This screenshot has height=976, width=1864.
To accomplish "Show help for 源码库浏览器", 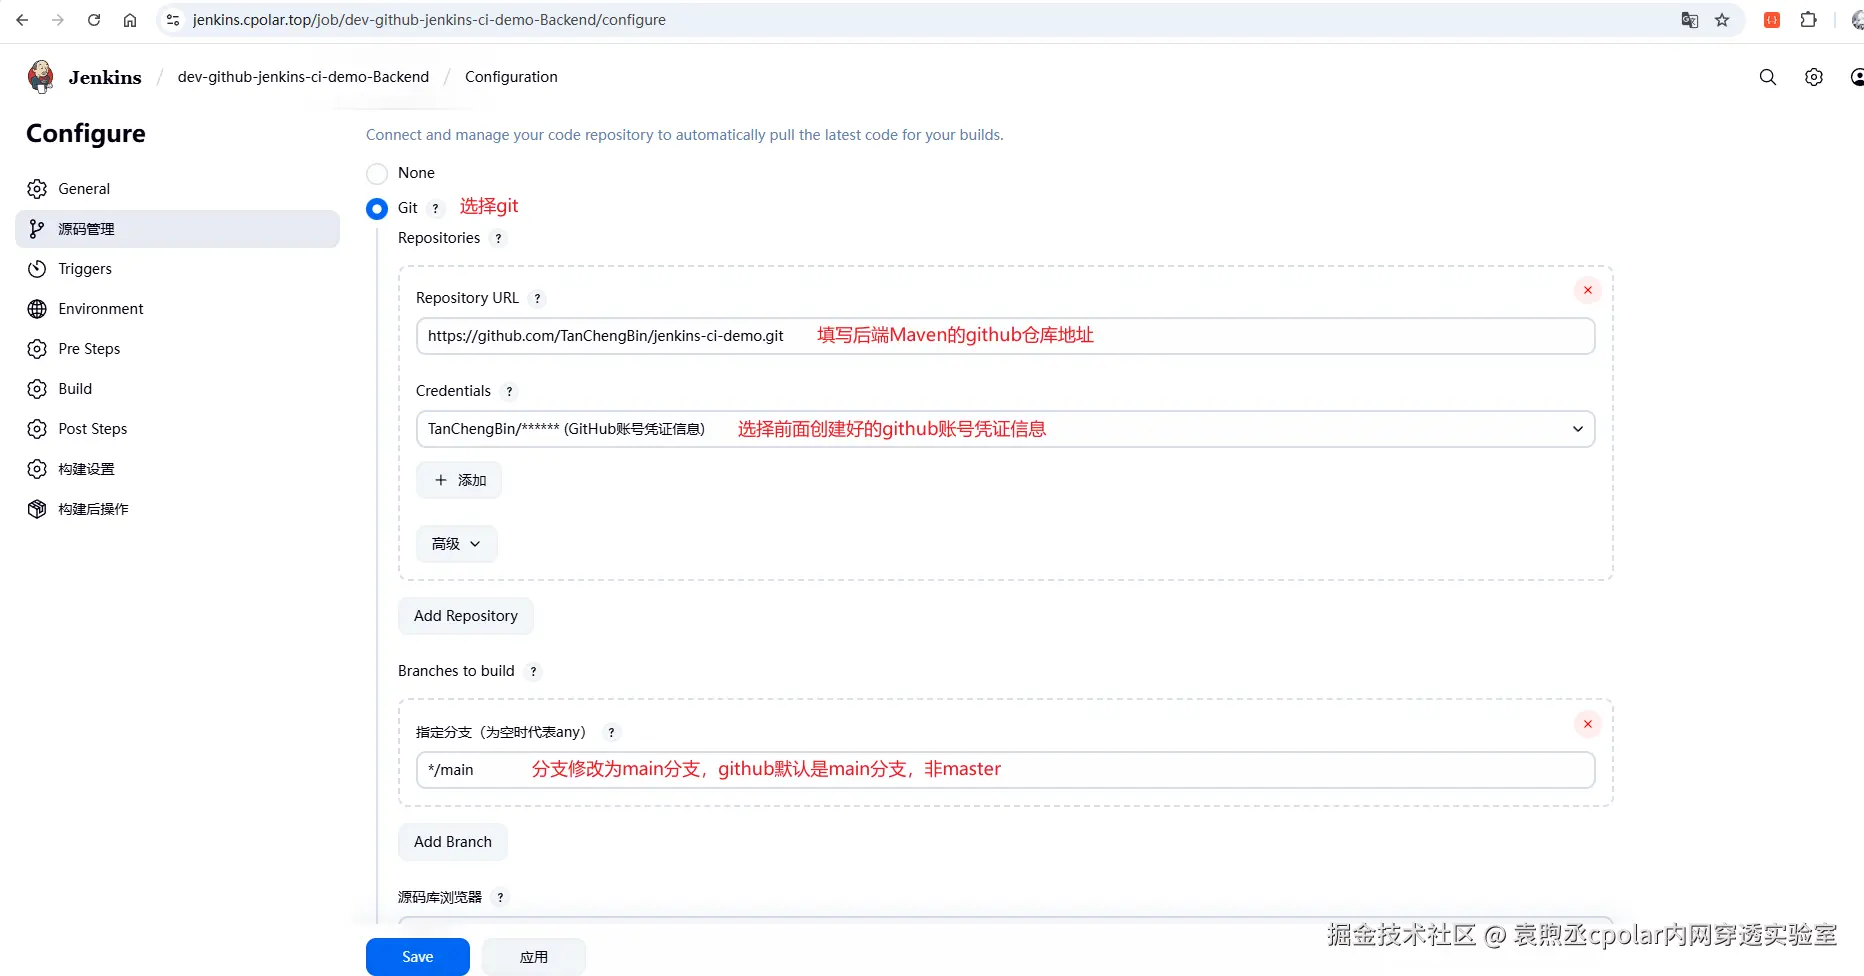I will [500, 898].
